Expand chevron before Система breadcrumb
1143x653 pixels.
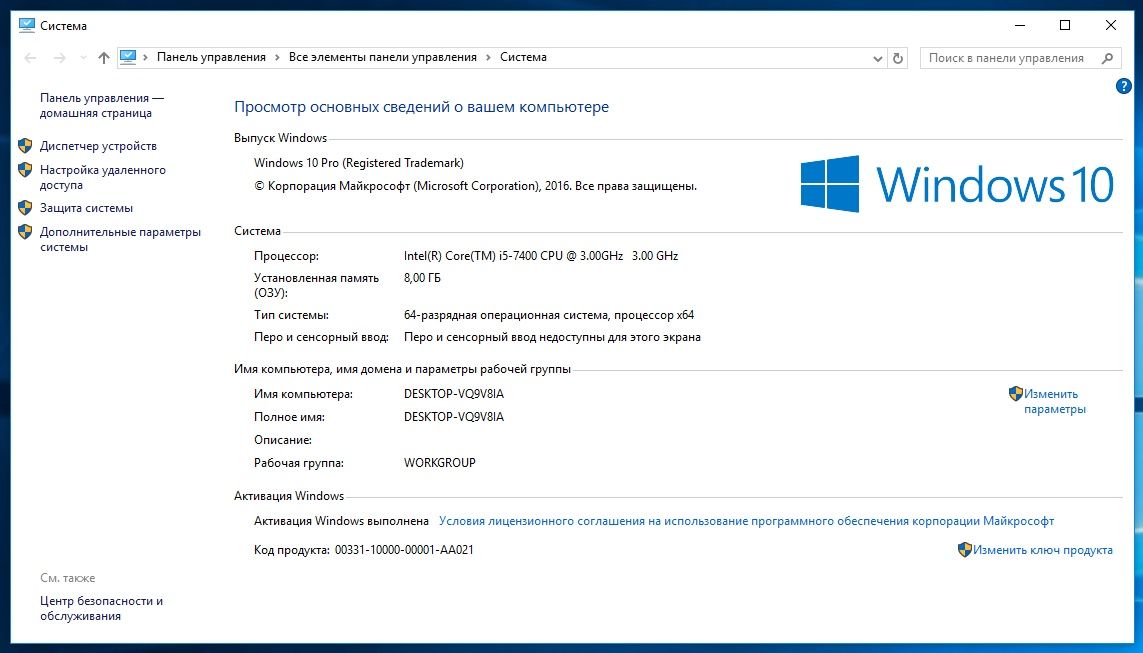tap(488, 58)
